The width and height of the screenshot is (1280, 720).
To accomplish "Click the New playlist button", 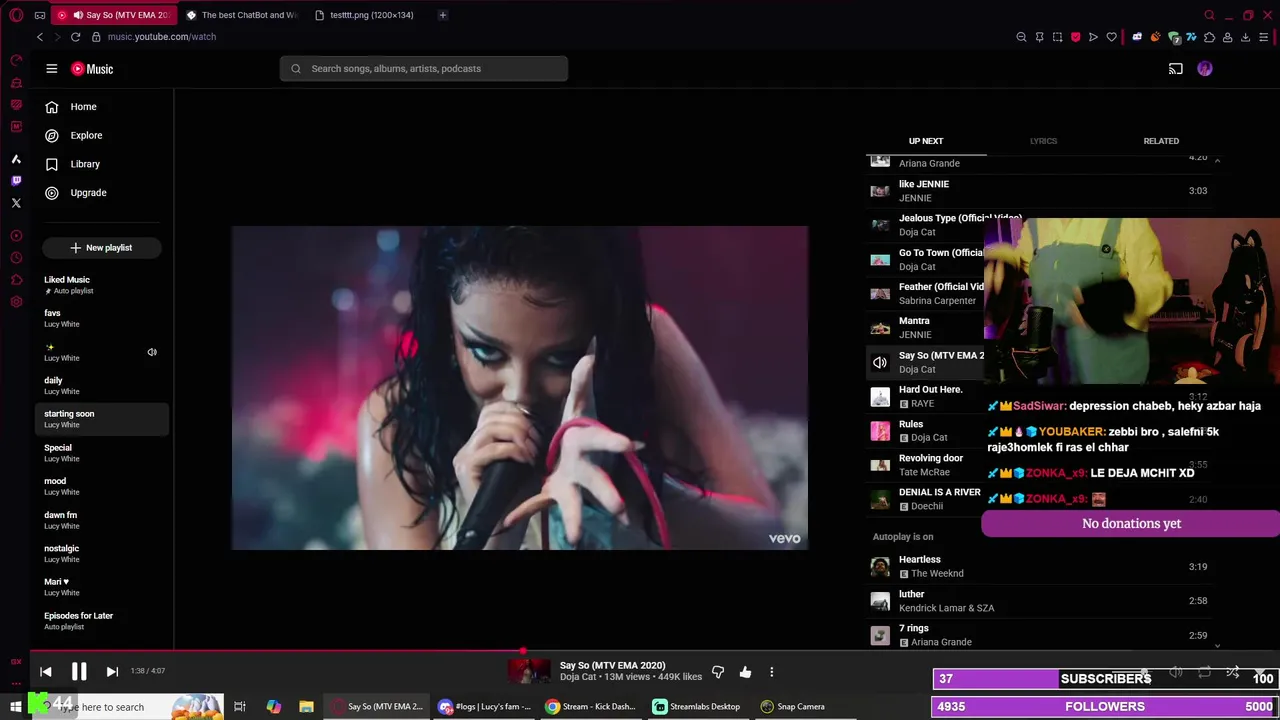I will pyautogui.click(x=101, y=247).
